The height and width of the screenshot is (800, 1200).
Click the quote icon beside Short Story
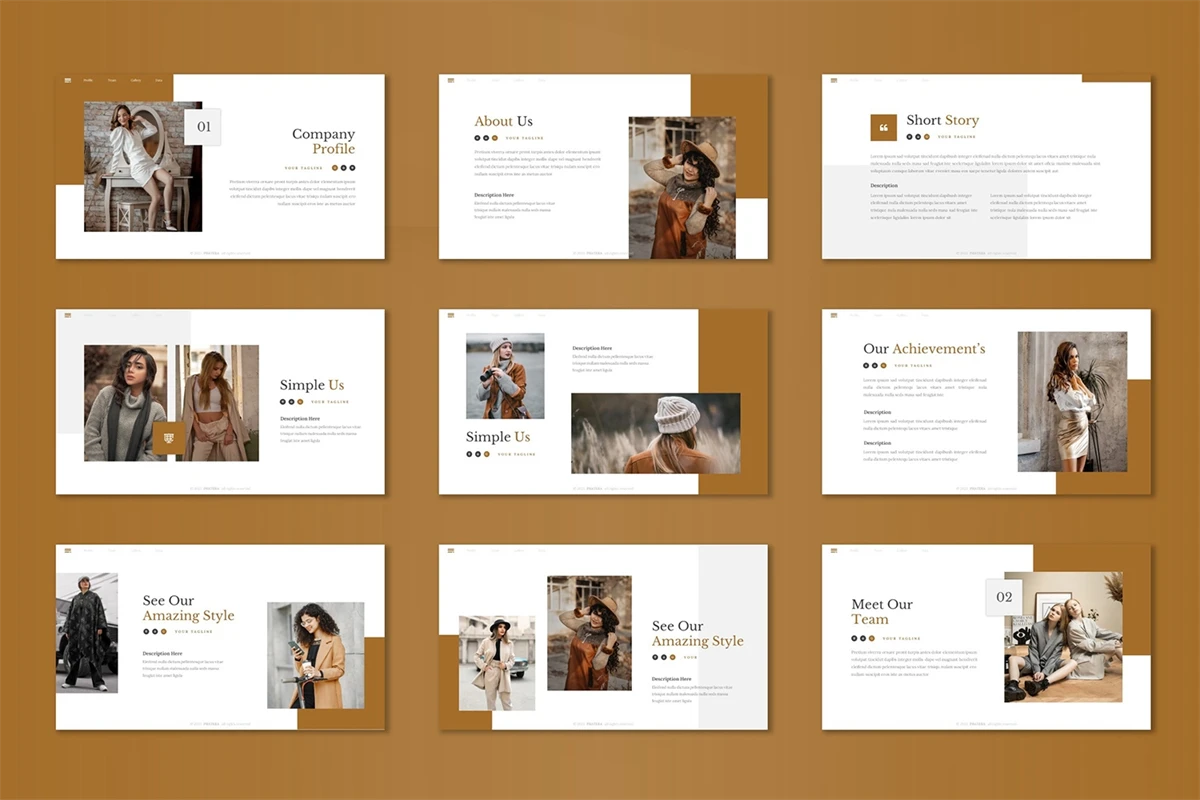tap(883, 128)
